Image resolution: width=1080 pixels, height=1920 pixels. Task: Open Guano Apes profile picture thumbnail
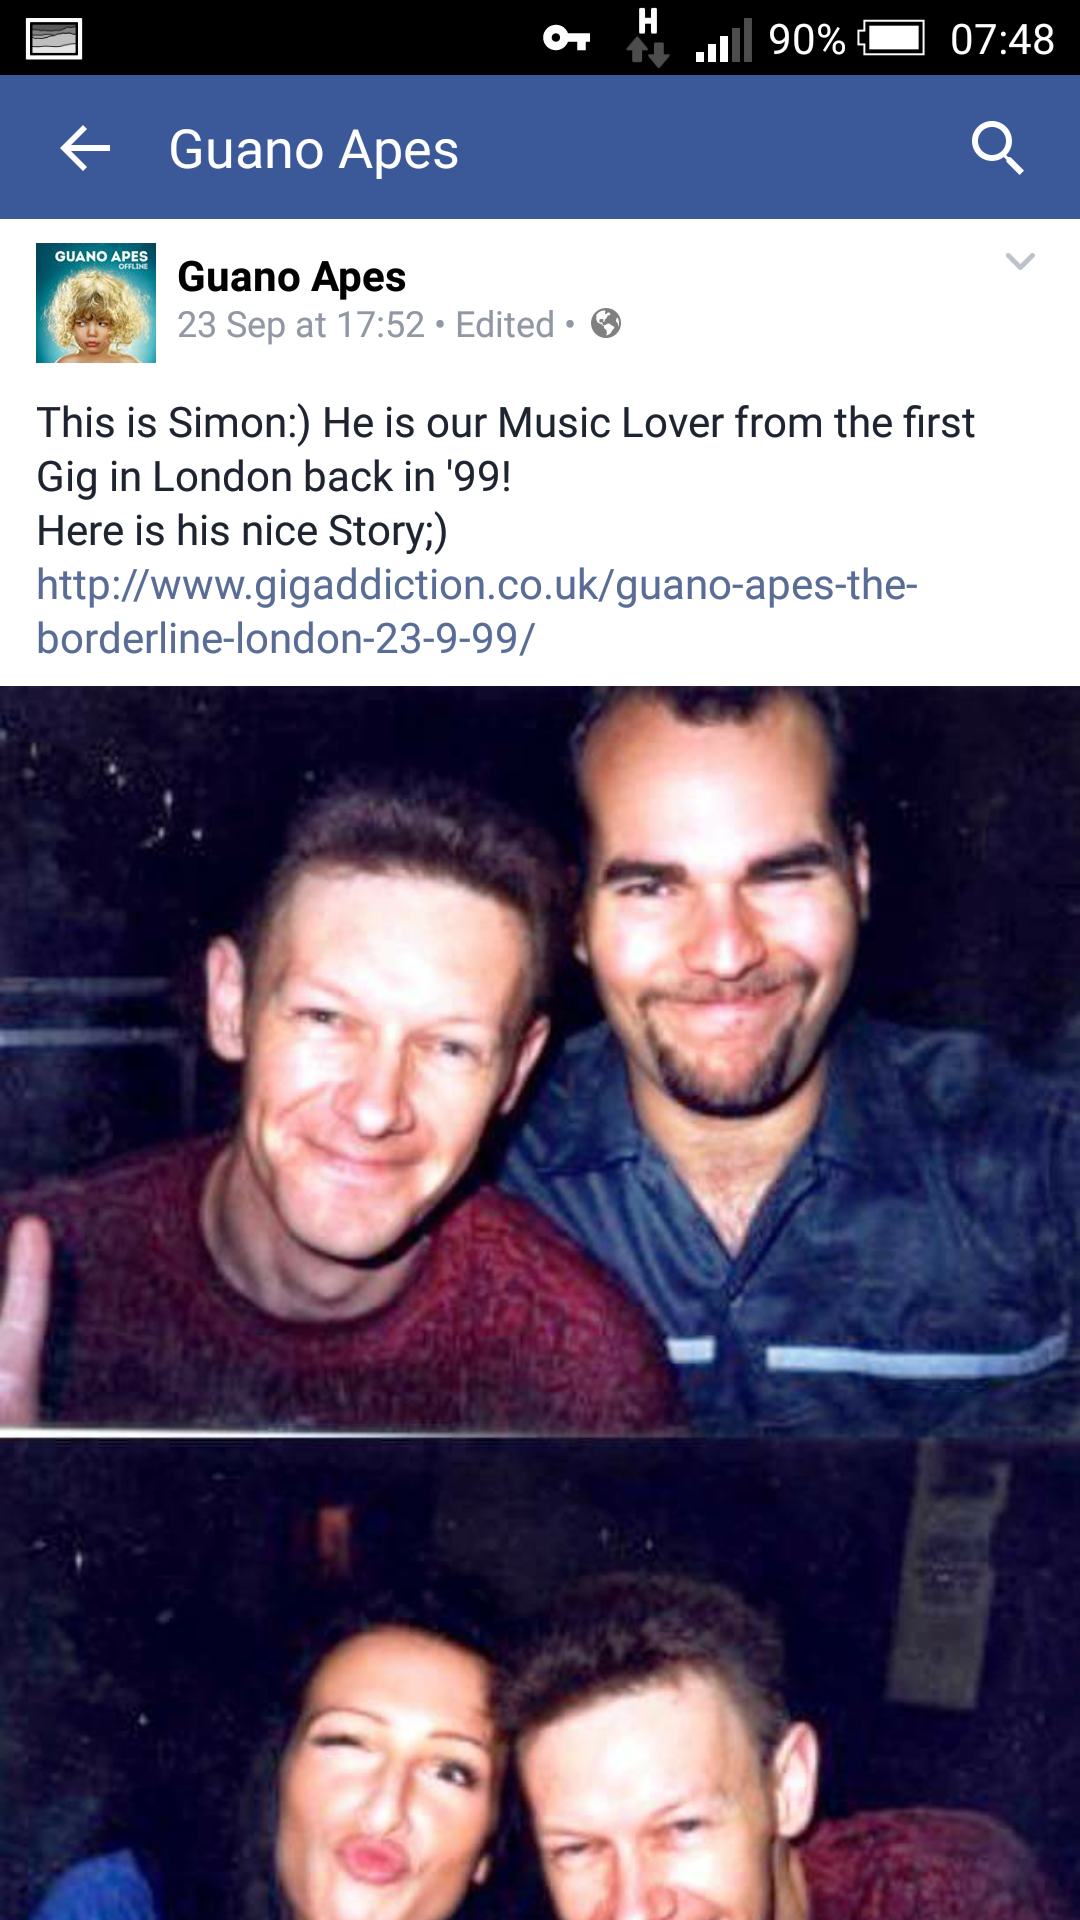(x=96, y=302)
